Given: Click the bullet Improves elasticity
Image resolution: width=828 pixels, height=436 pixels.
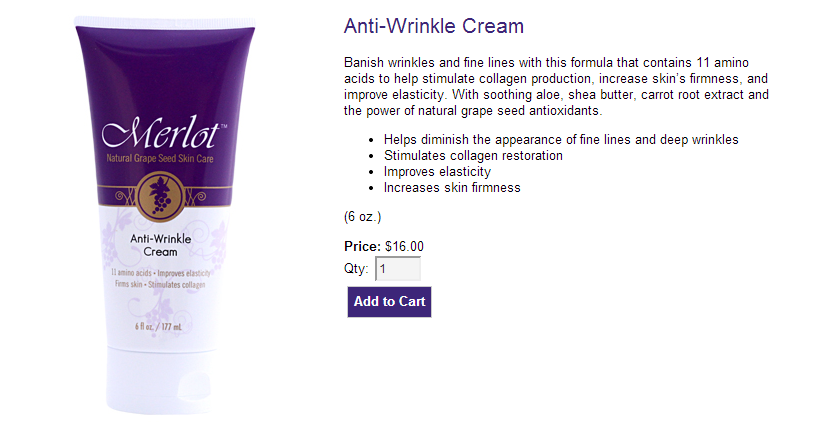Looking at the screenshot, I should 437,172.
